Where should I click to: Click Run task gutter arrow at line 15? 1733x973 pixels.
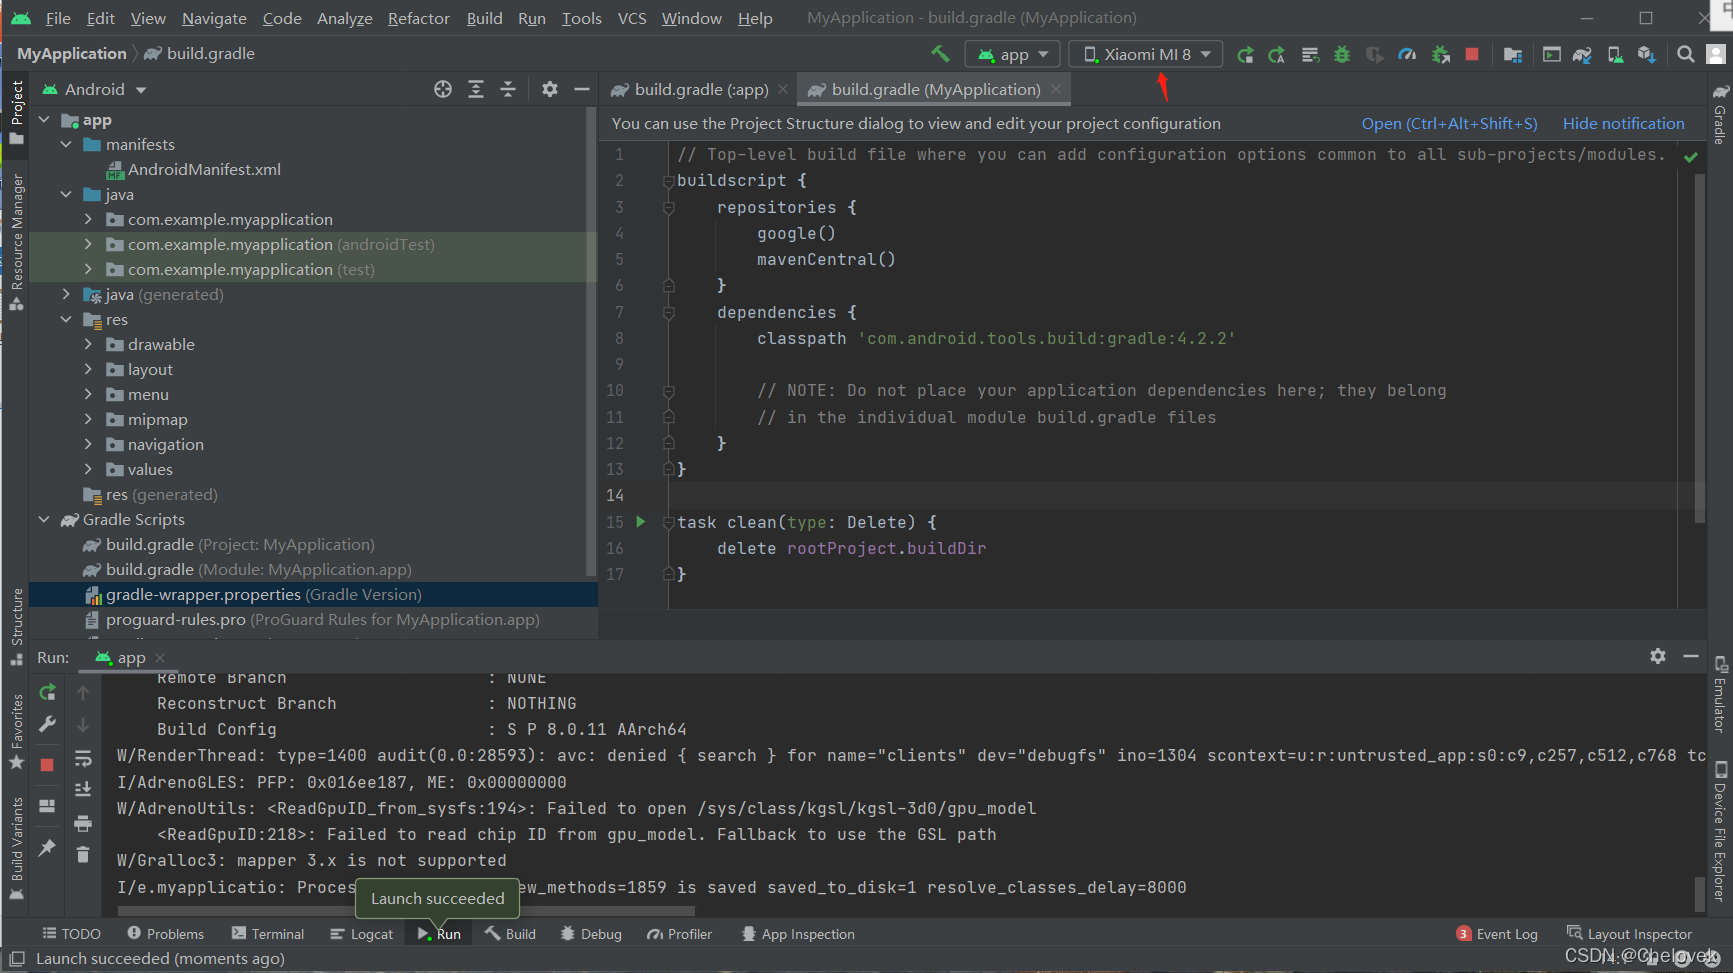coord(641,521)
